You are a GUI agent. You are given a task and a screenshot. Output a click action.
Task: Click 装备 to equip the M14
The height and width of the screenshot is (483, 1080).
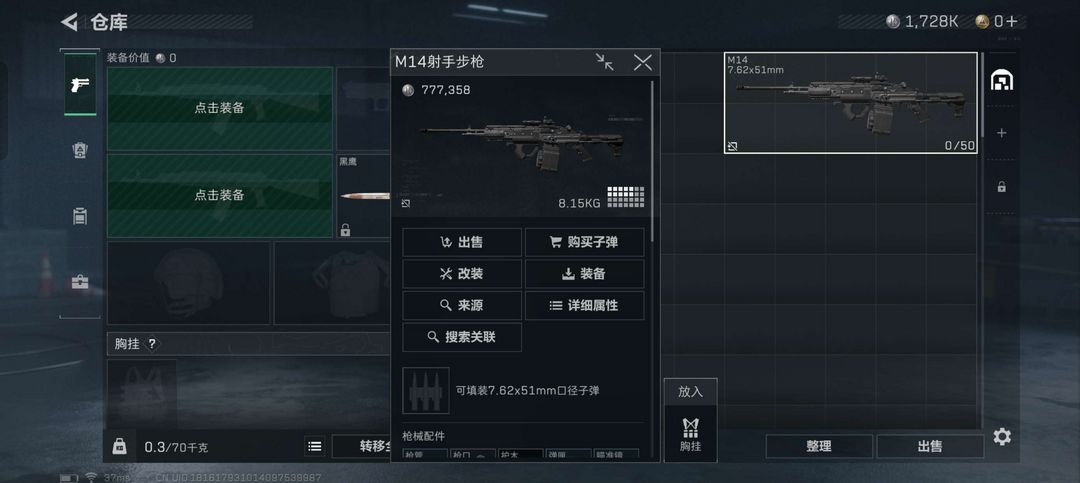585,274
